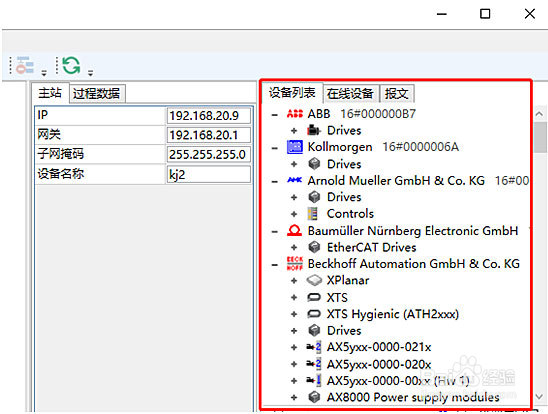Expand Drives under ABB
The image size is (548, 414).
[294, 131]
